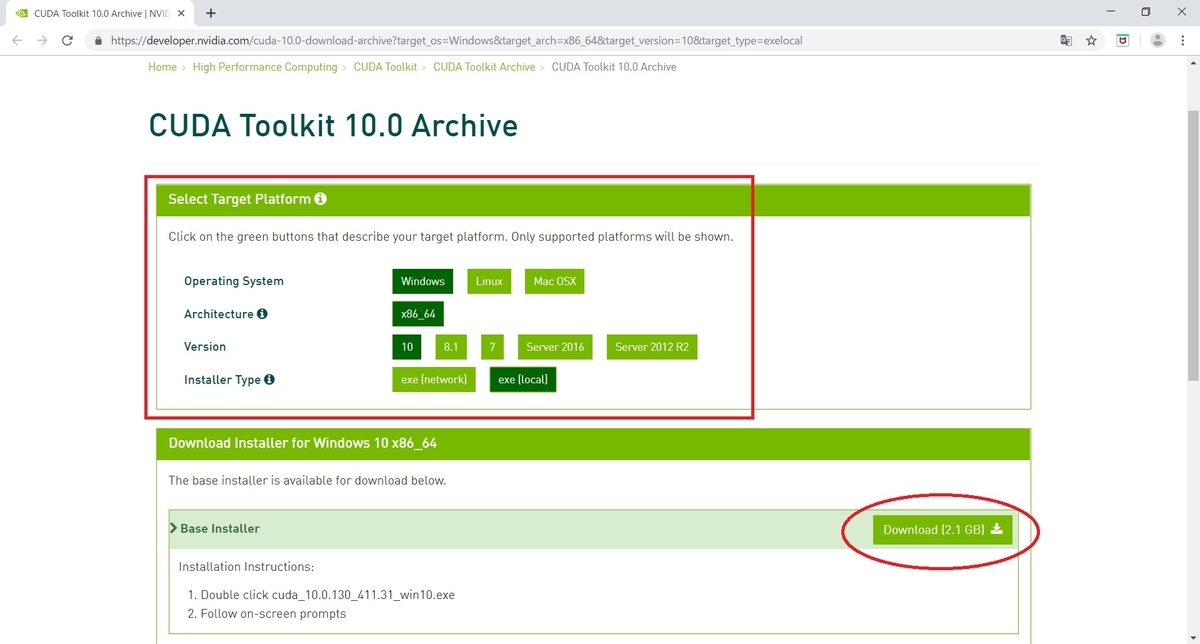Viewport: 1200px width, 644px height.
Task: Open the CUDA Toolkit Archive breadcrumb
Action: pyautogui.click(x=484, y=67)
